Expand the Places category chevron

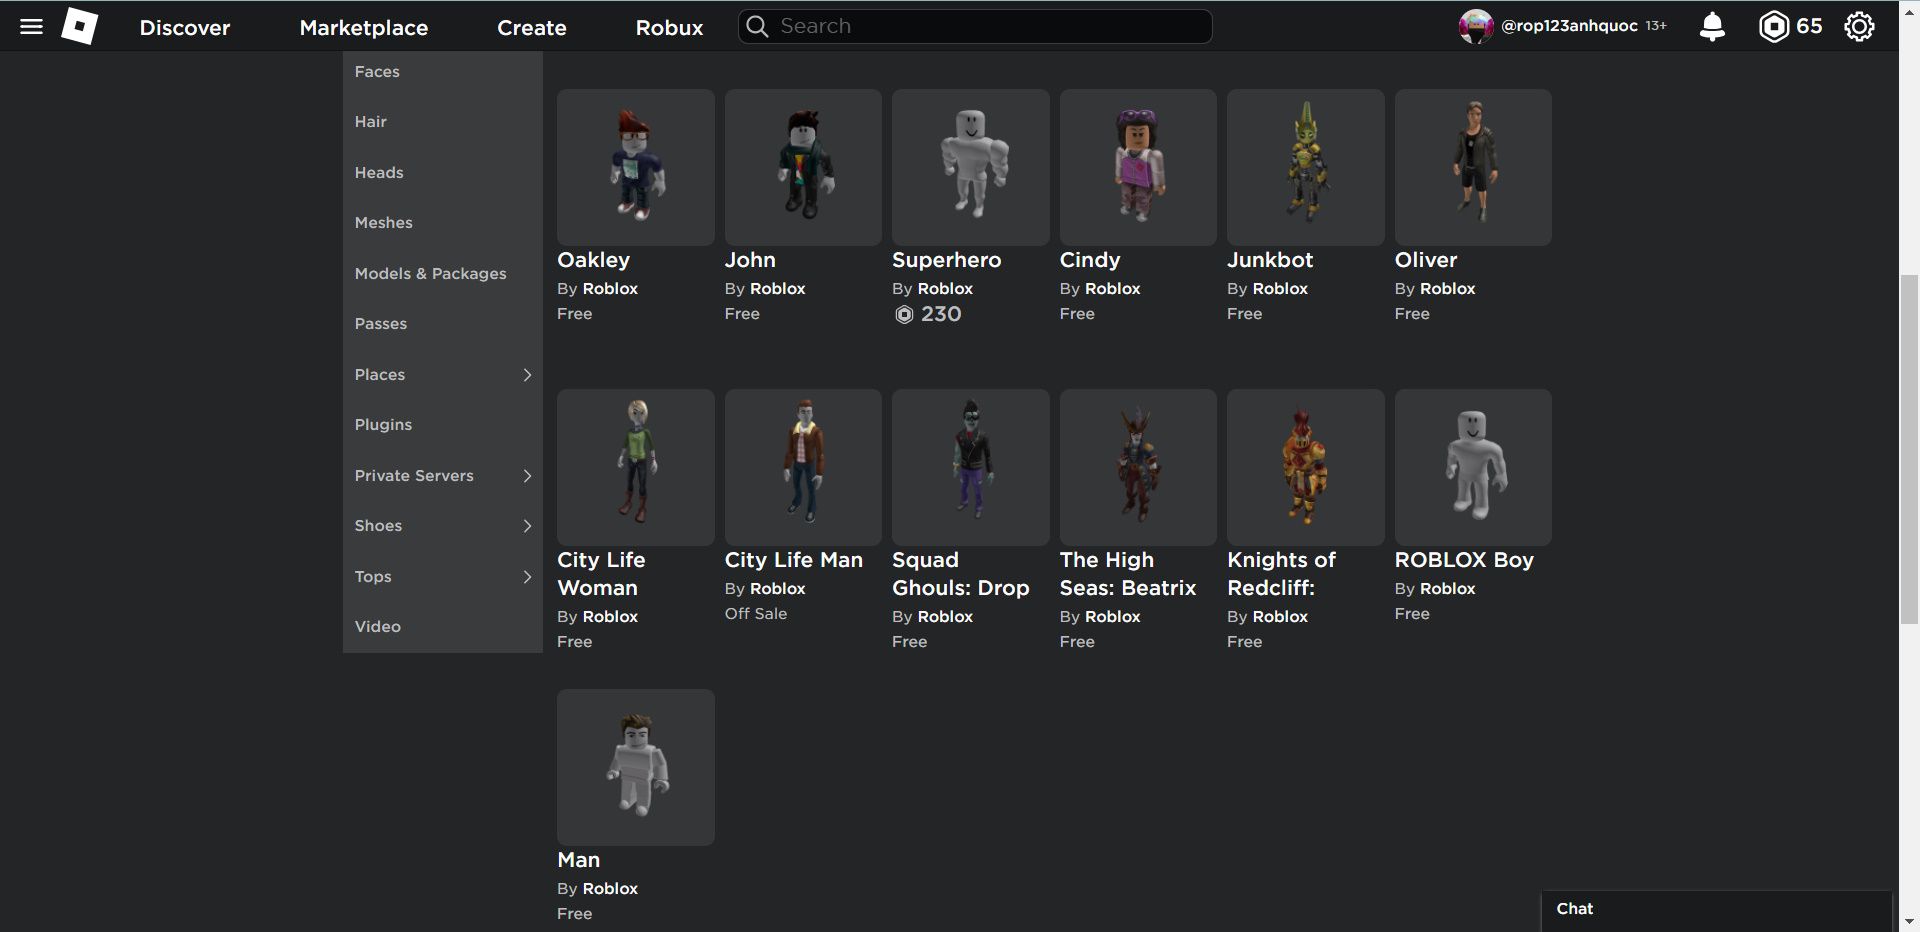[527, 375]
